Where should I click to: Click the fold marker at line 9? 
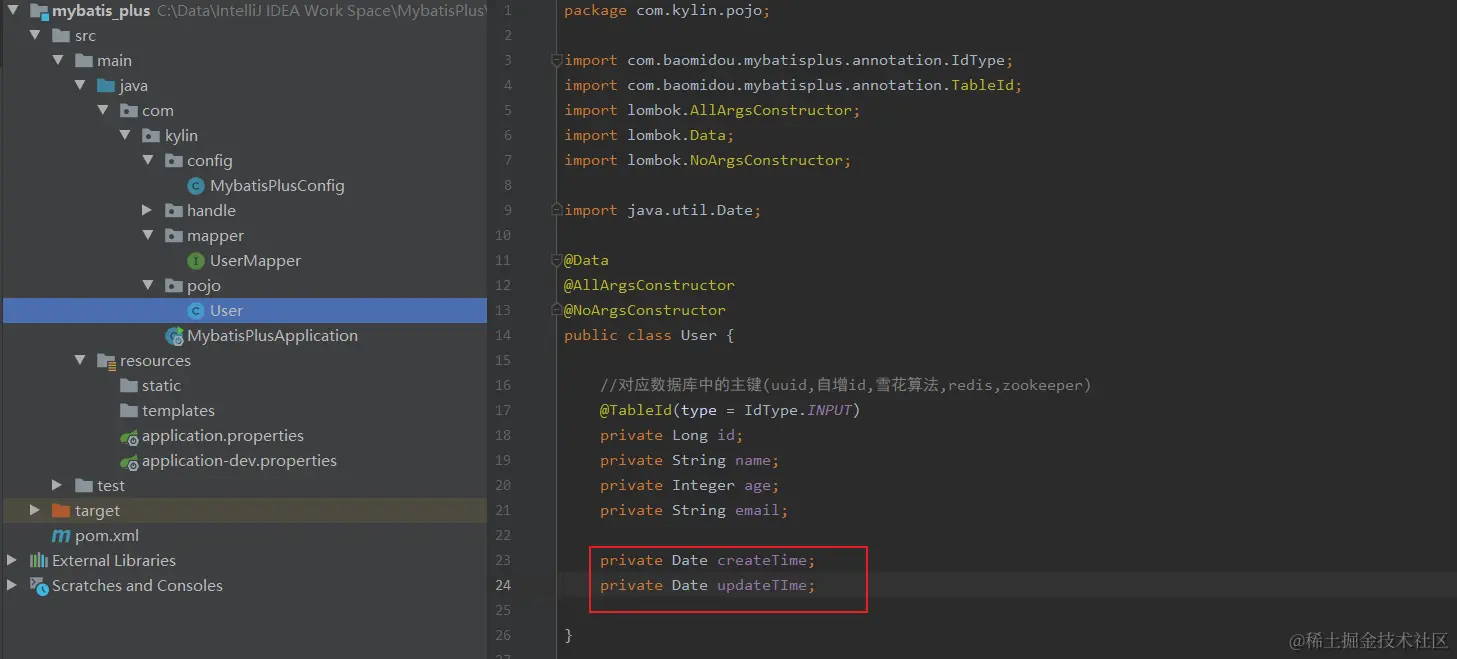pos(557,211)
